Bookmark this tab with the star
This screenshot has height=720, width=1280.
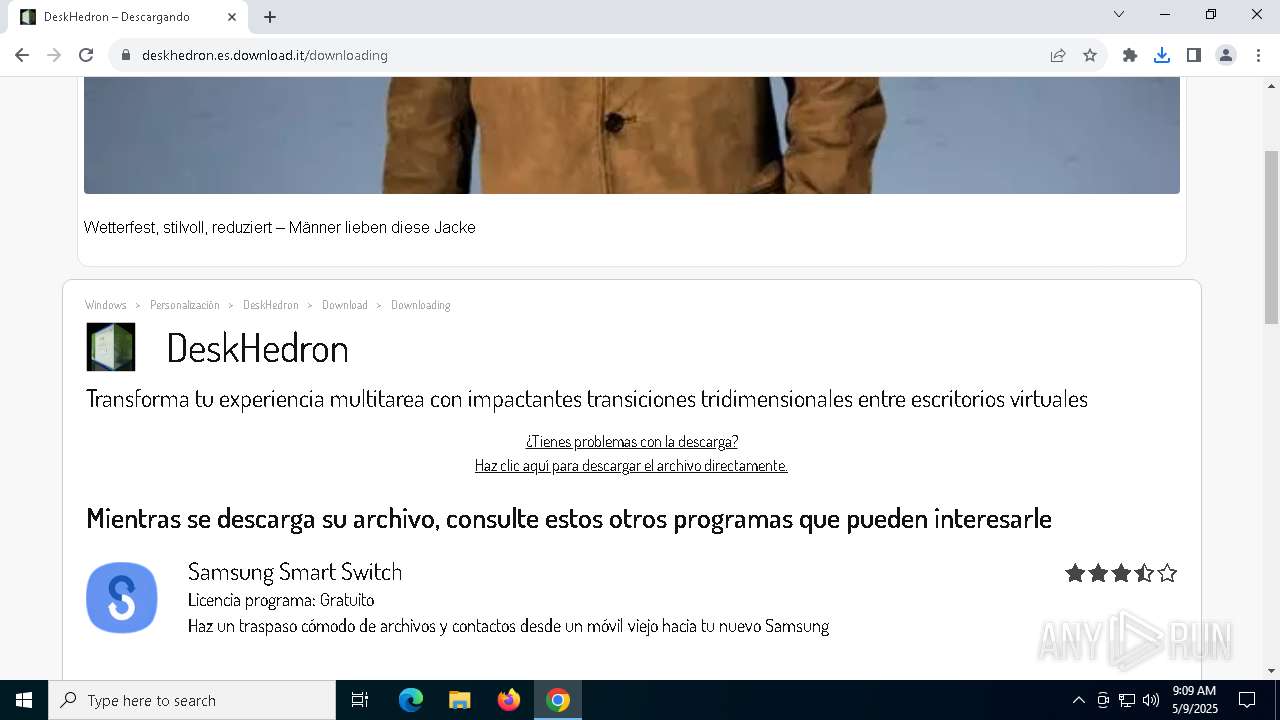[x=1090, y=55]
